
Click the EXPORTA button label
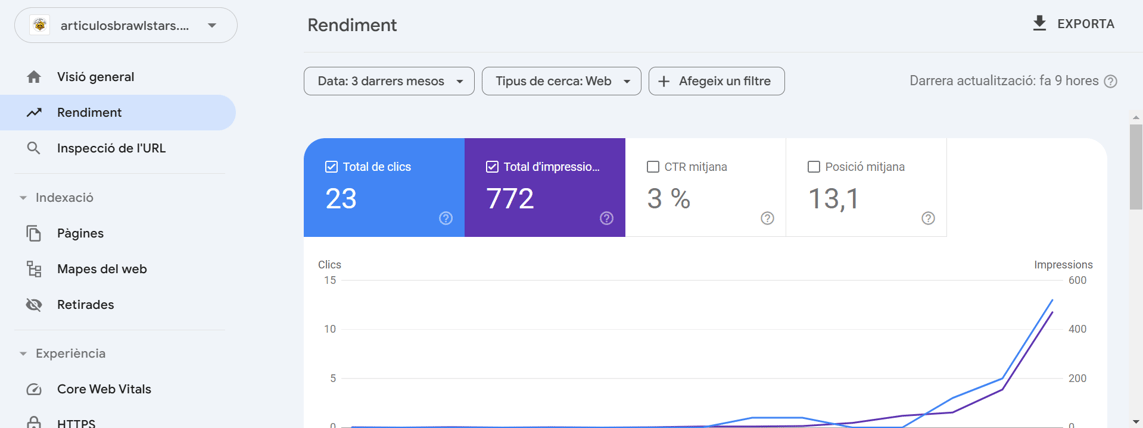tap(1086, 24)
